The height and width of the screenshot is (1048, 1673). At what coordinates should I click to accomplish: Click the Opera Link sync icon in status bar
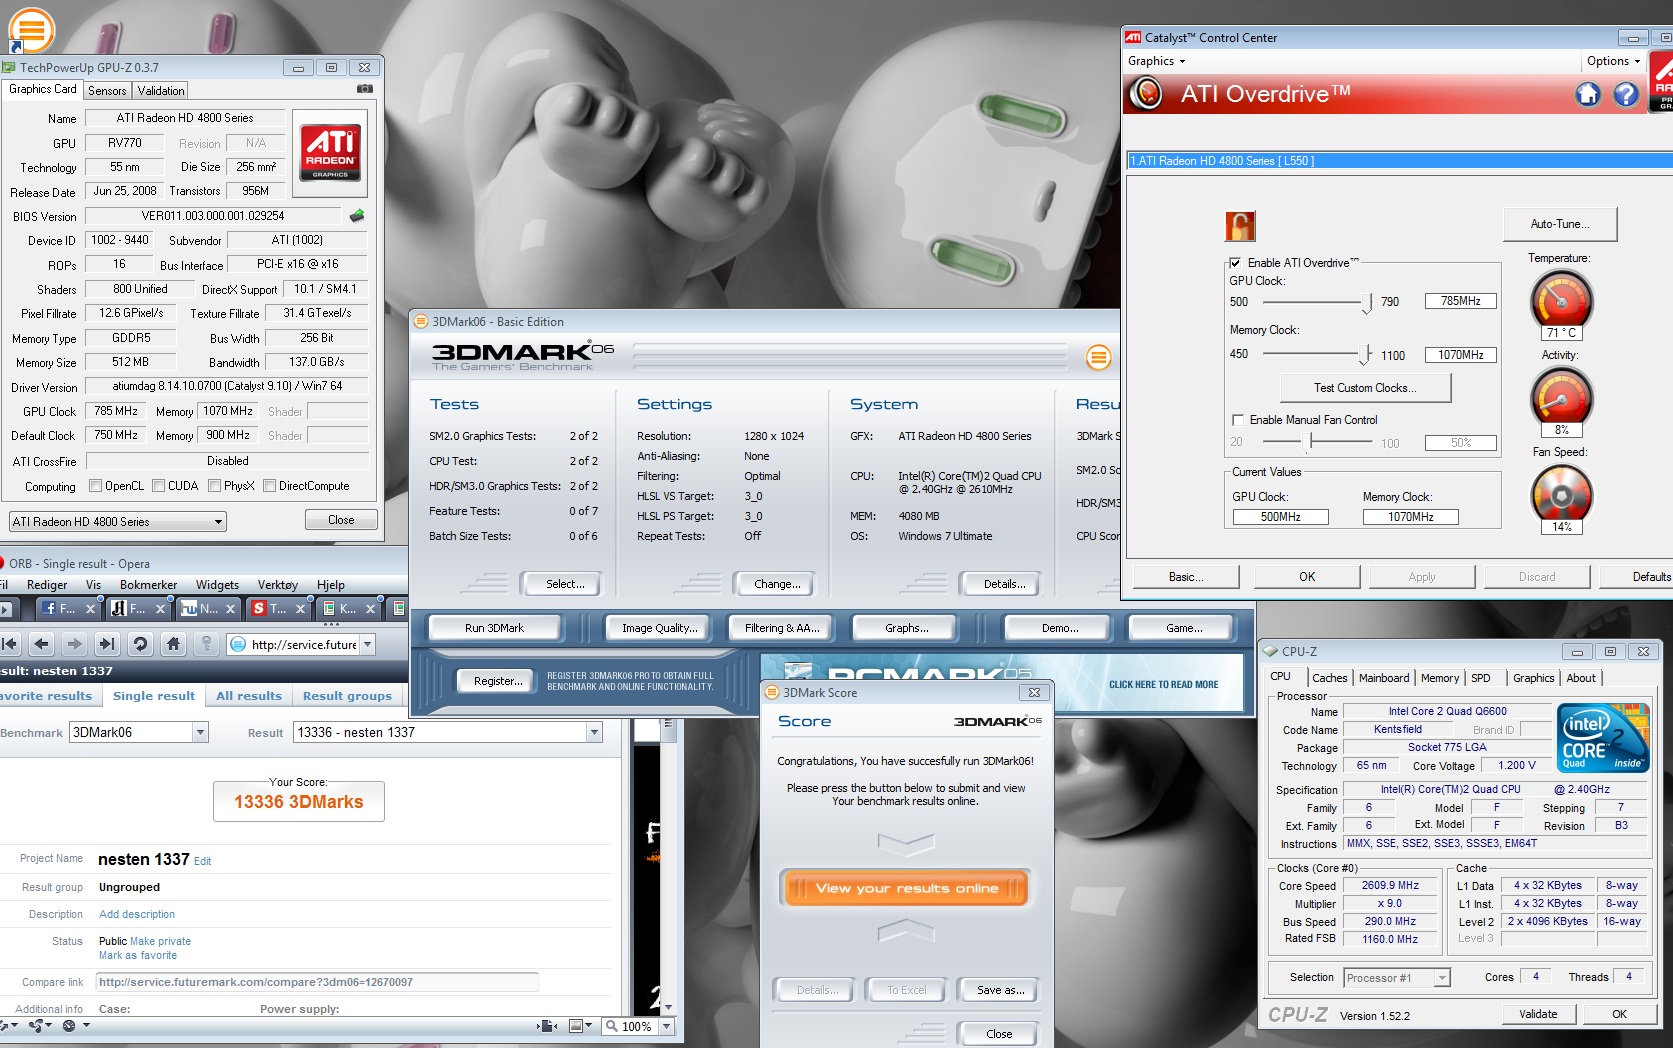[5, 1025]
